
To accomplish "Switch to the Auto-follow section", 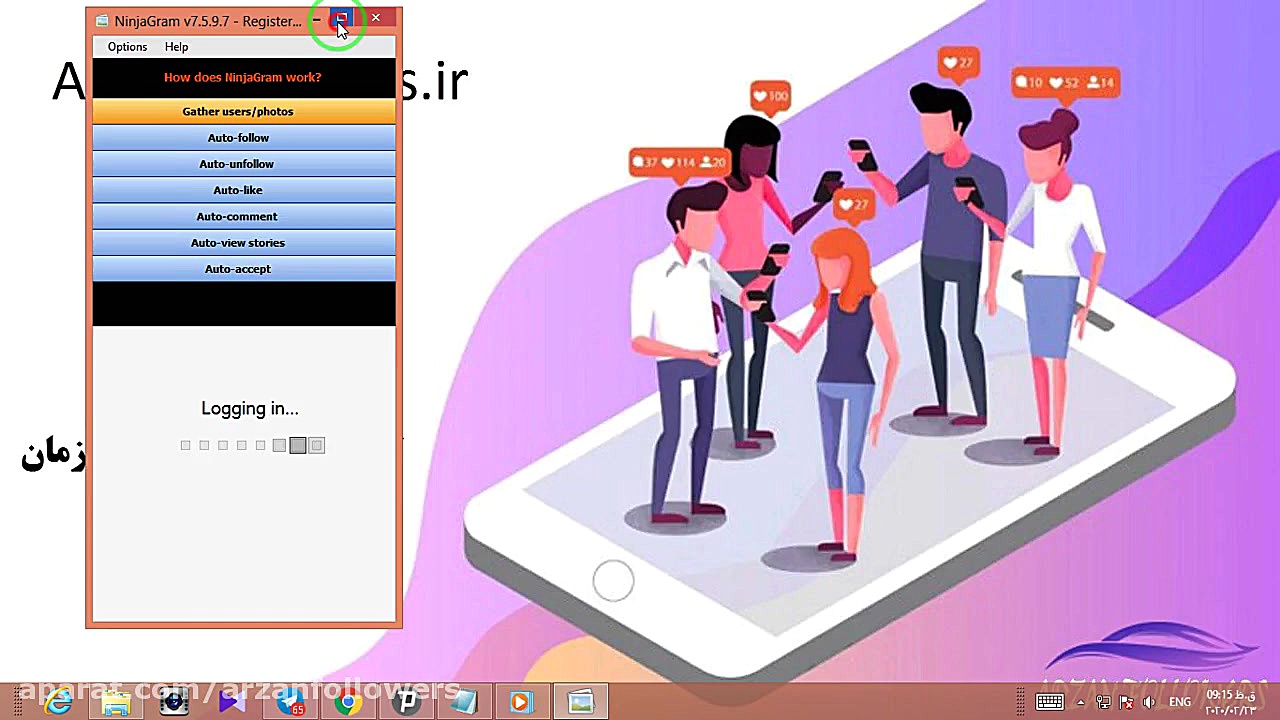I will click(x=244, y=137).
